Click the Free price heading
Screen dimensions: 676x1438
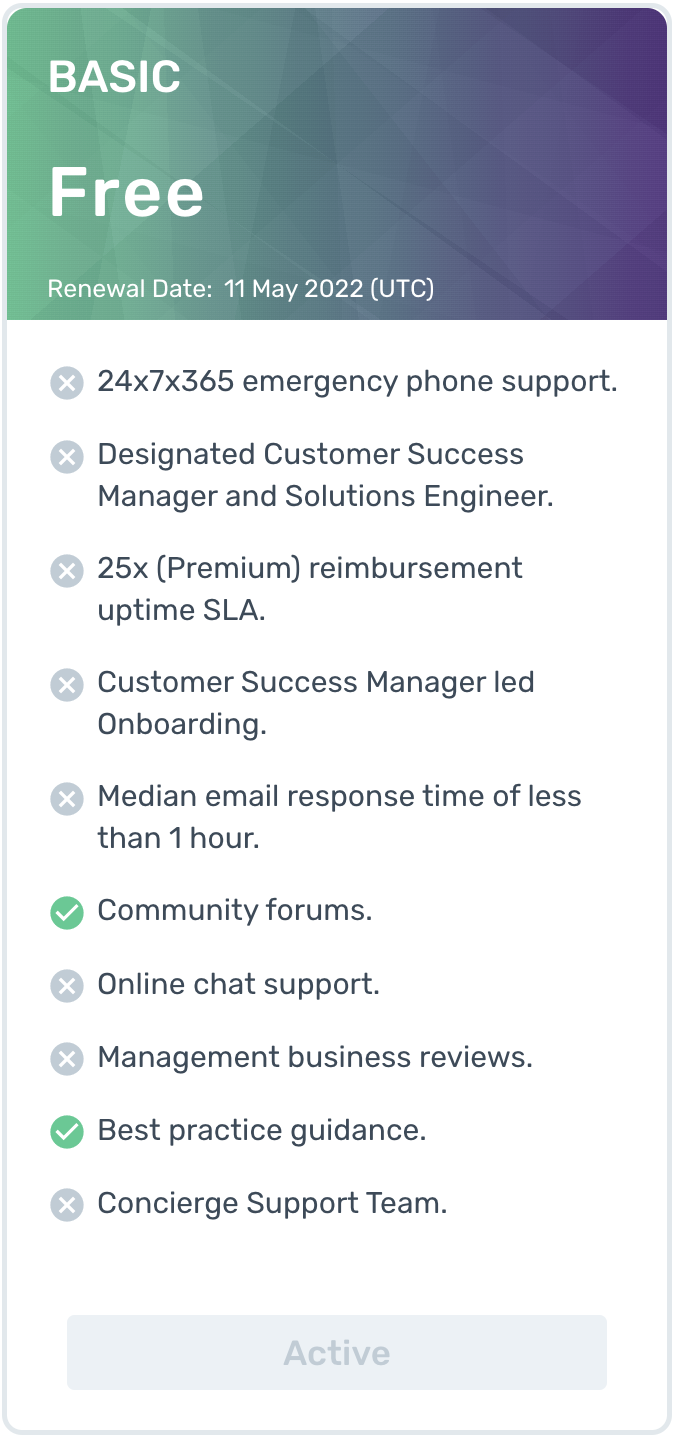126,192
